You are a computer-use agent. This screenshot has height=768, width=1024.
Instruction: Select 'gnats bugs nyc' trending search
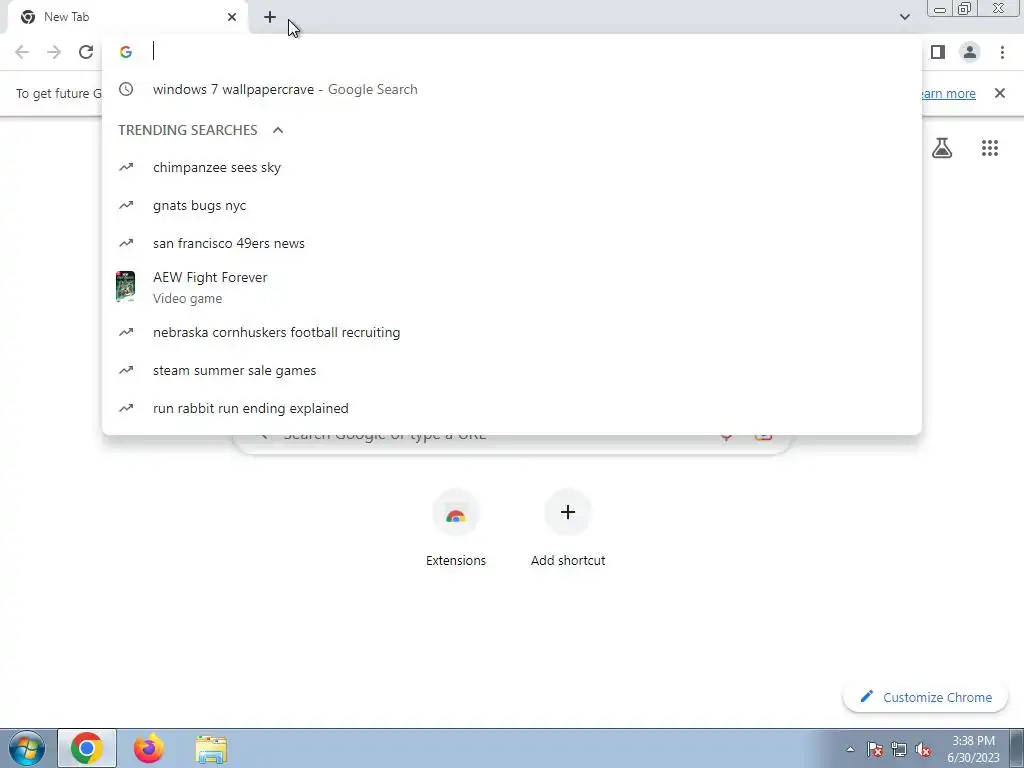tap(512, 206)
